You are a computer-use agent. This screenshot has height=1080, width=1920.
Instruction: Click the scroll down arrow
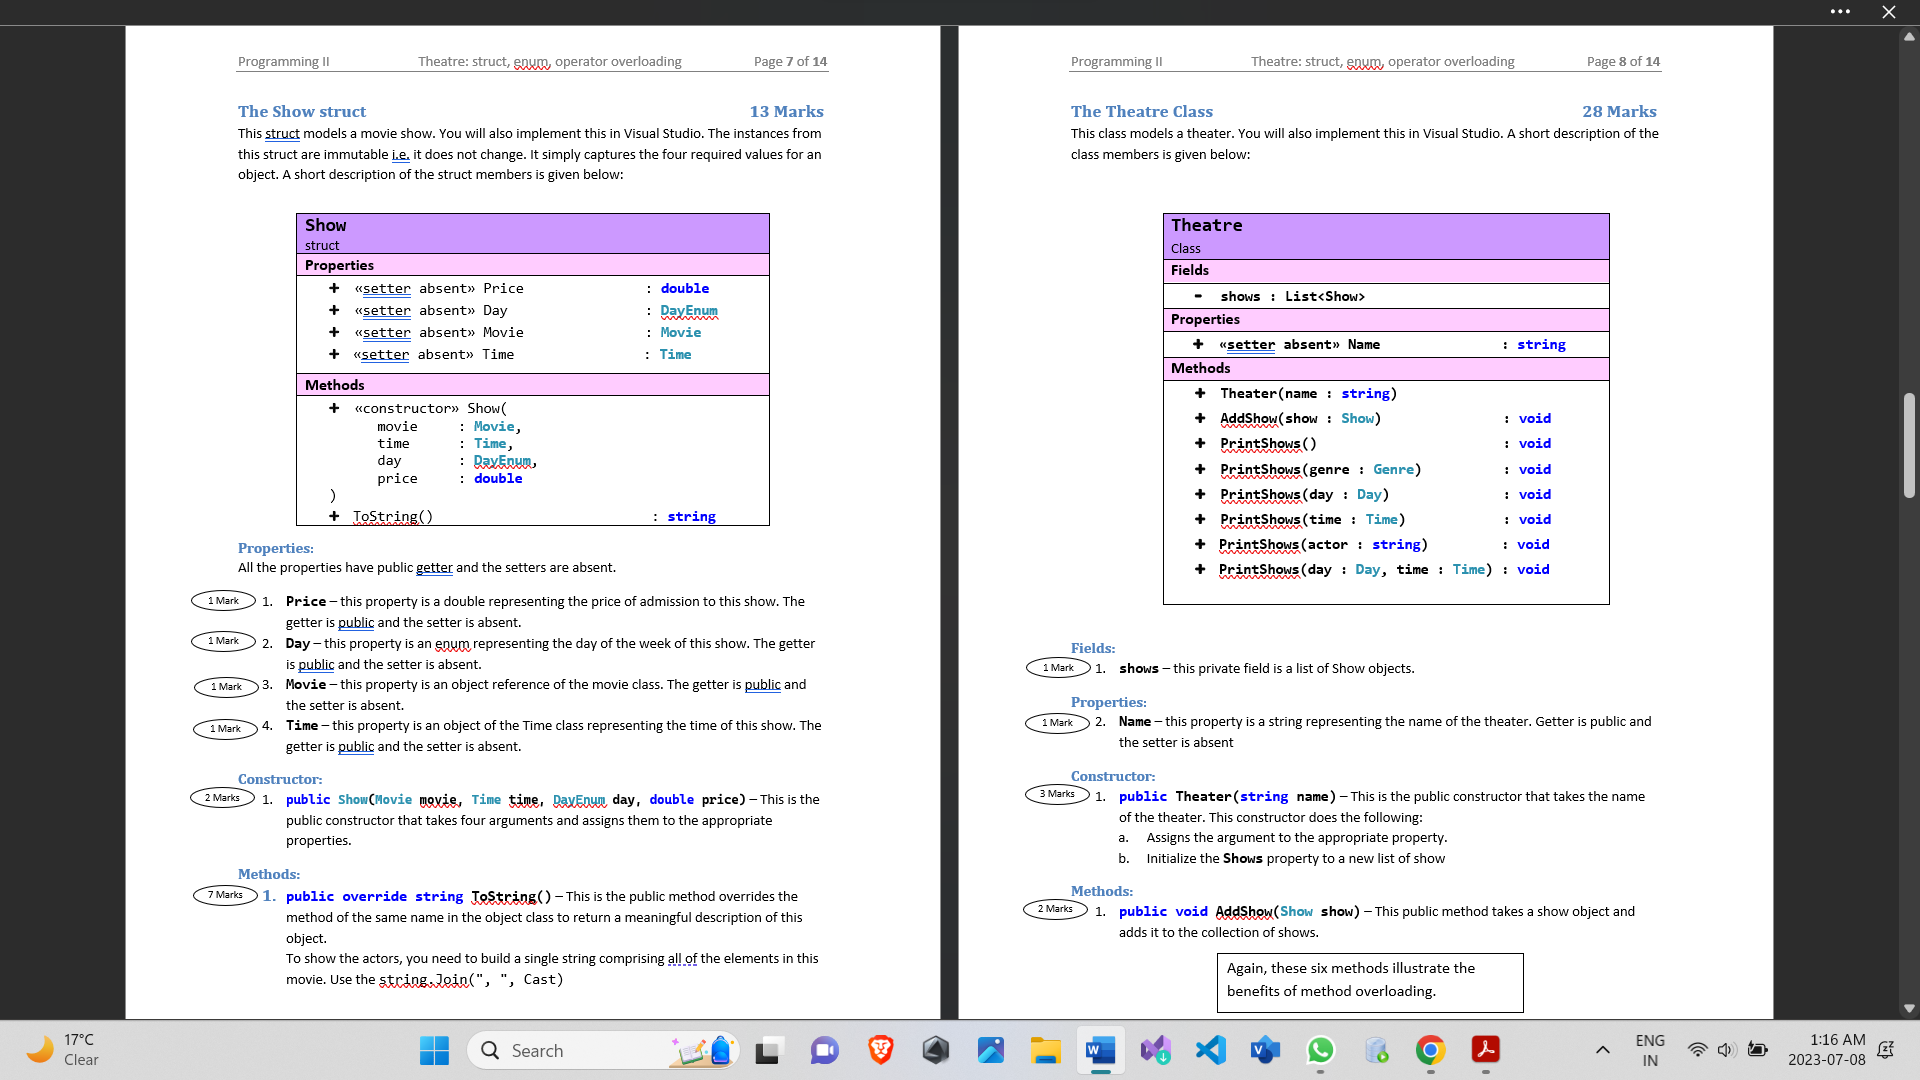coord(1909,1009)
